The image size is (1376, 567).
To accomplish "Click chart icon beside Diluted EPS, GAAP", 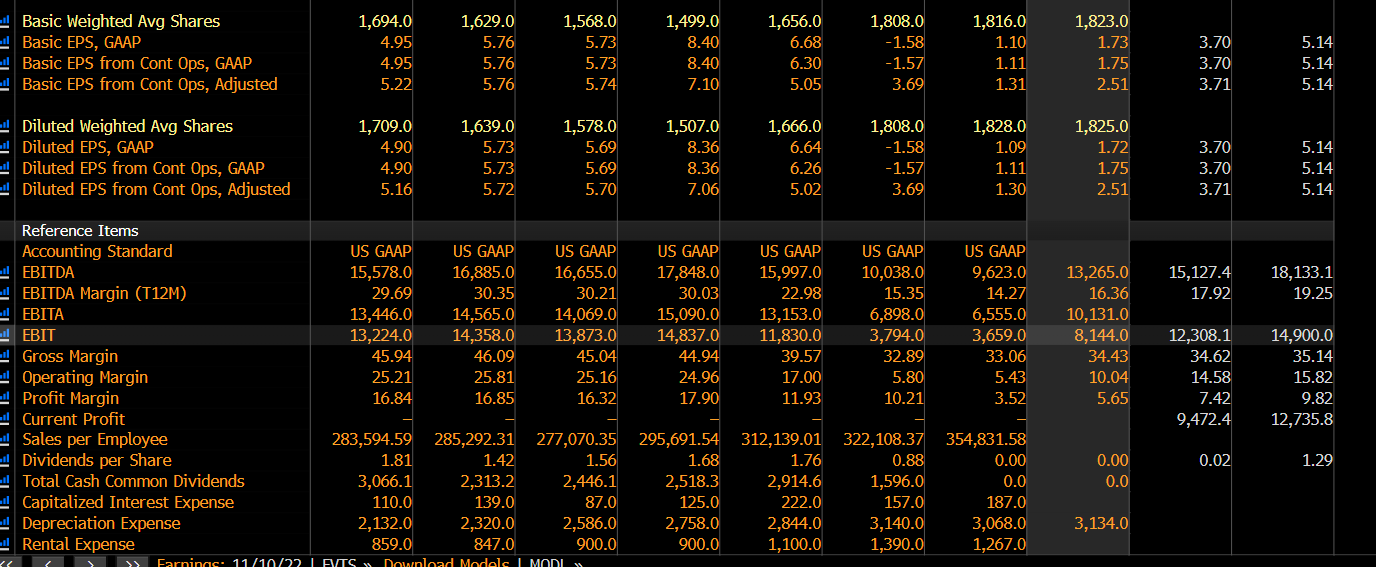I will [x=5, y=147].
